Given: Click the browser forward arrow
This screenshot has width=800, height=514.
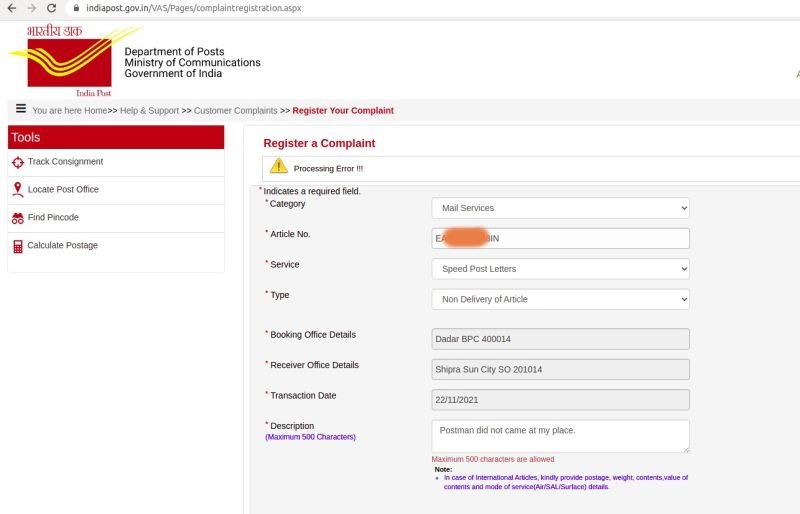Looking at the screenshot, I should (x=32, y=8).
